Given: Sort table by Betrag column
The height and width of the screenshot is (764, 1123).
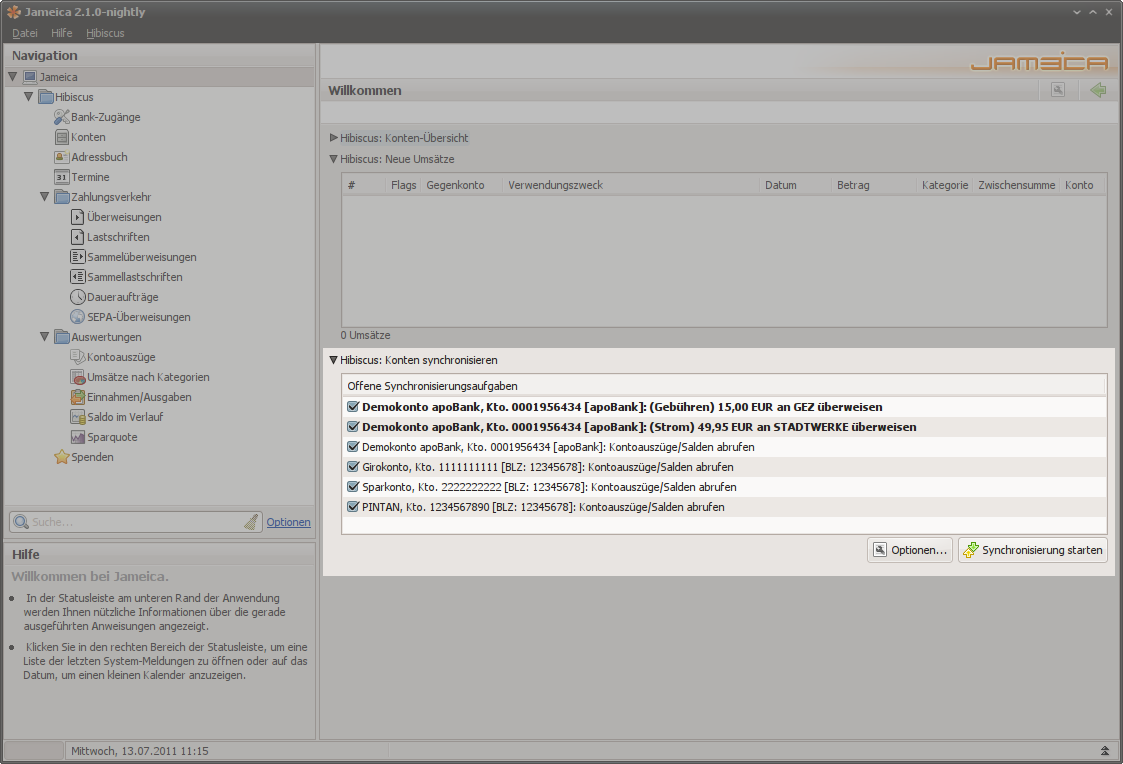Looking at the screenshot, I should click(874, 185).
